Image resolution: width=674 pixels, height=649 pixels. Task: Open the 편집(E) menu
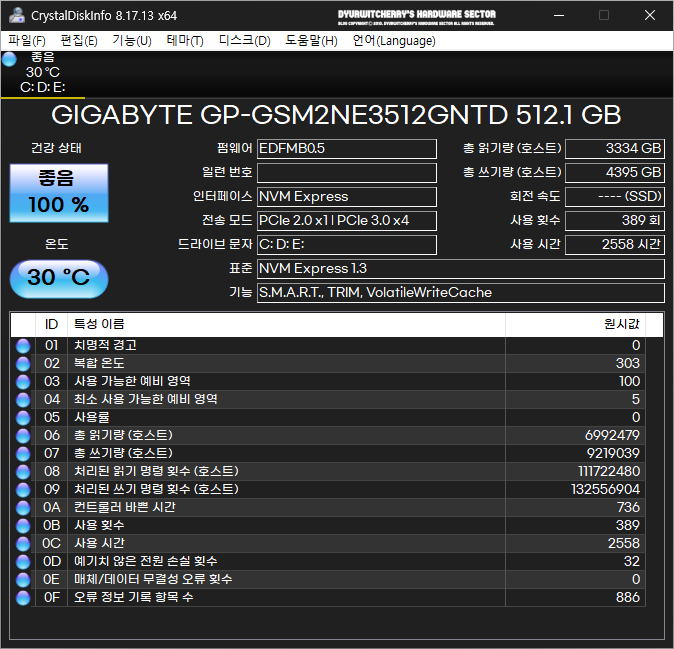(79, 41)
